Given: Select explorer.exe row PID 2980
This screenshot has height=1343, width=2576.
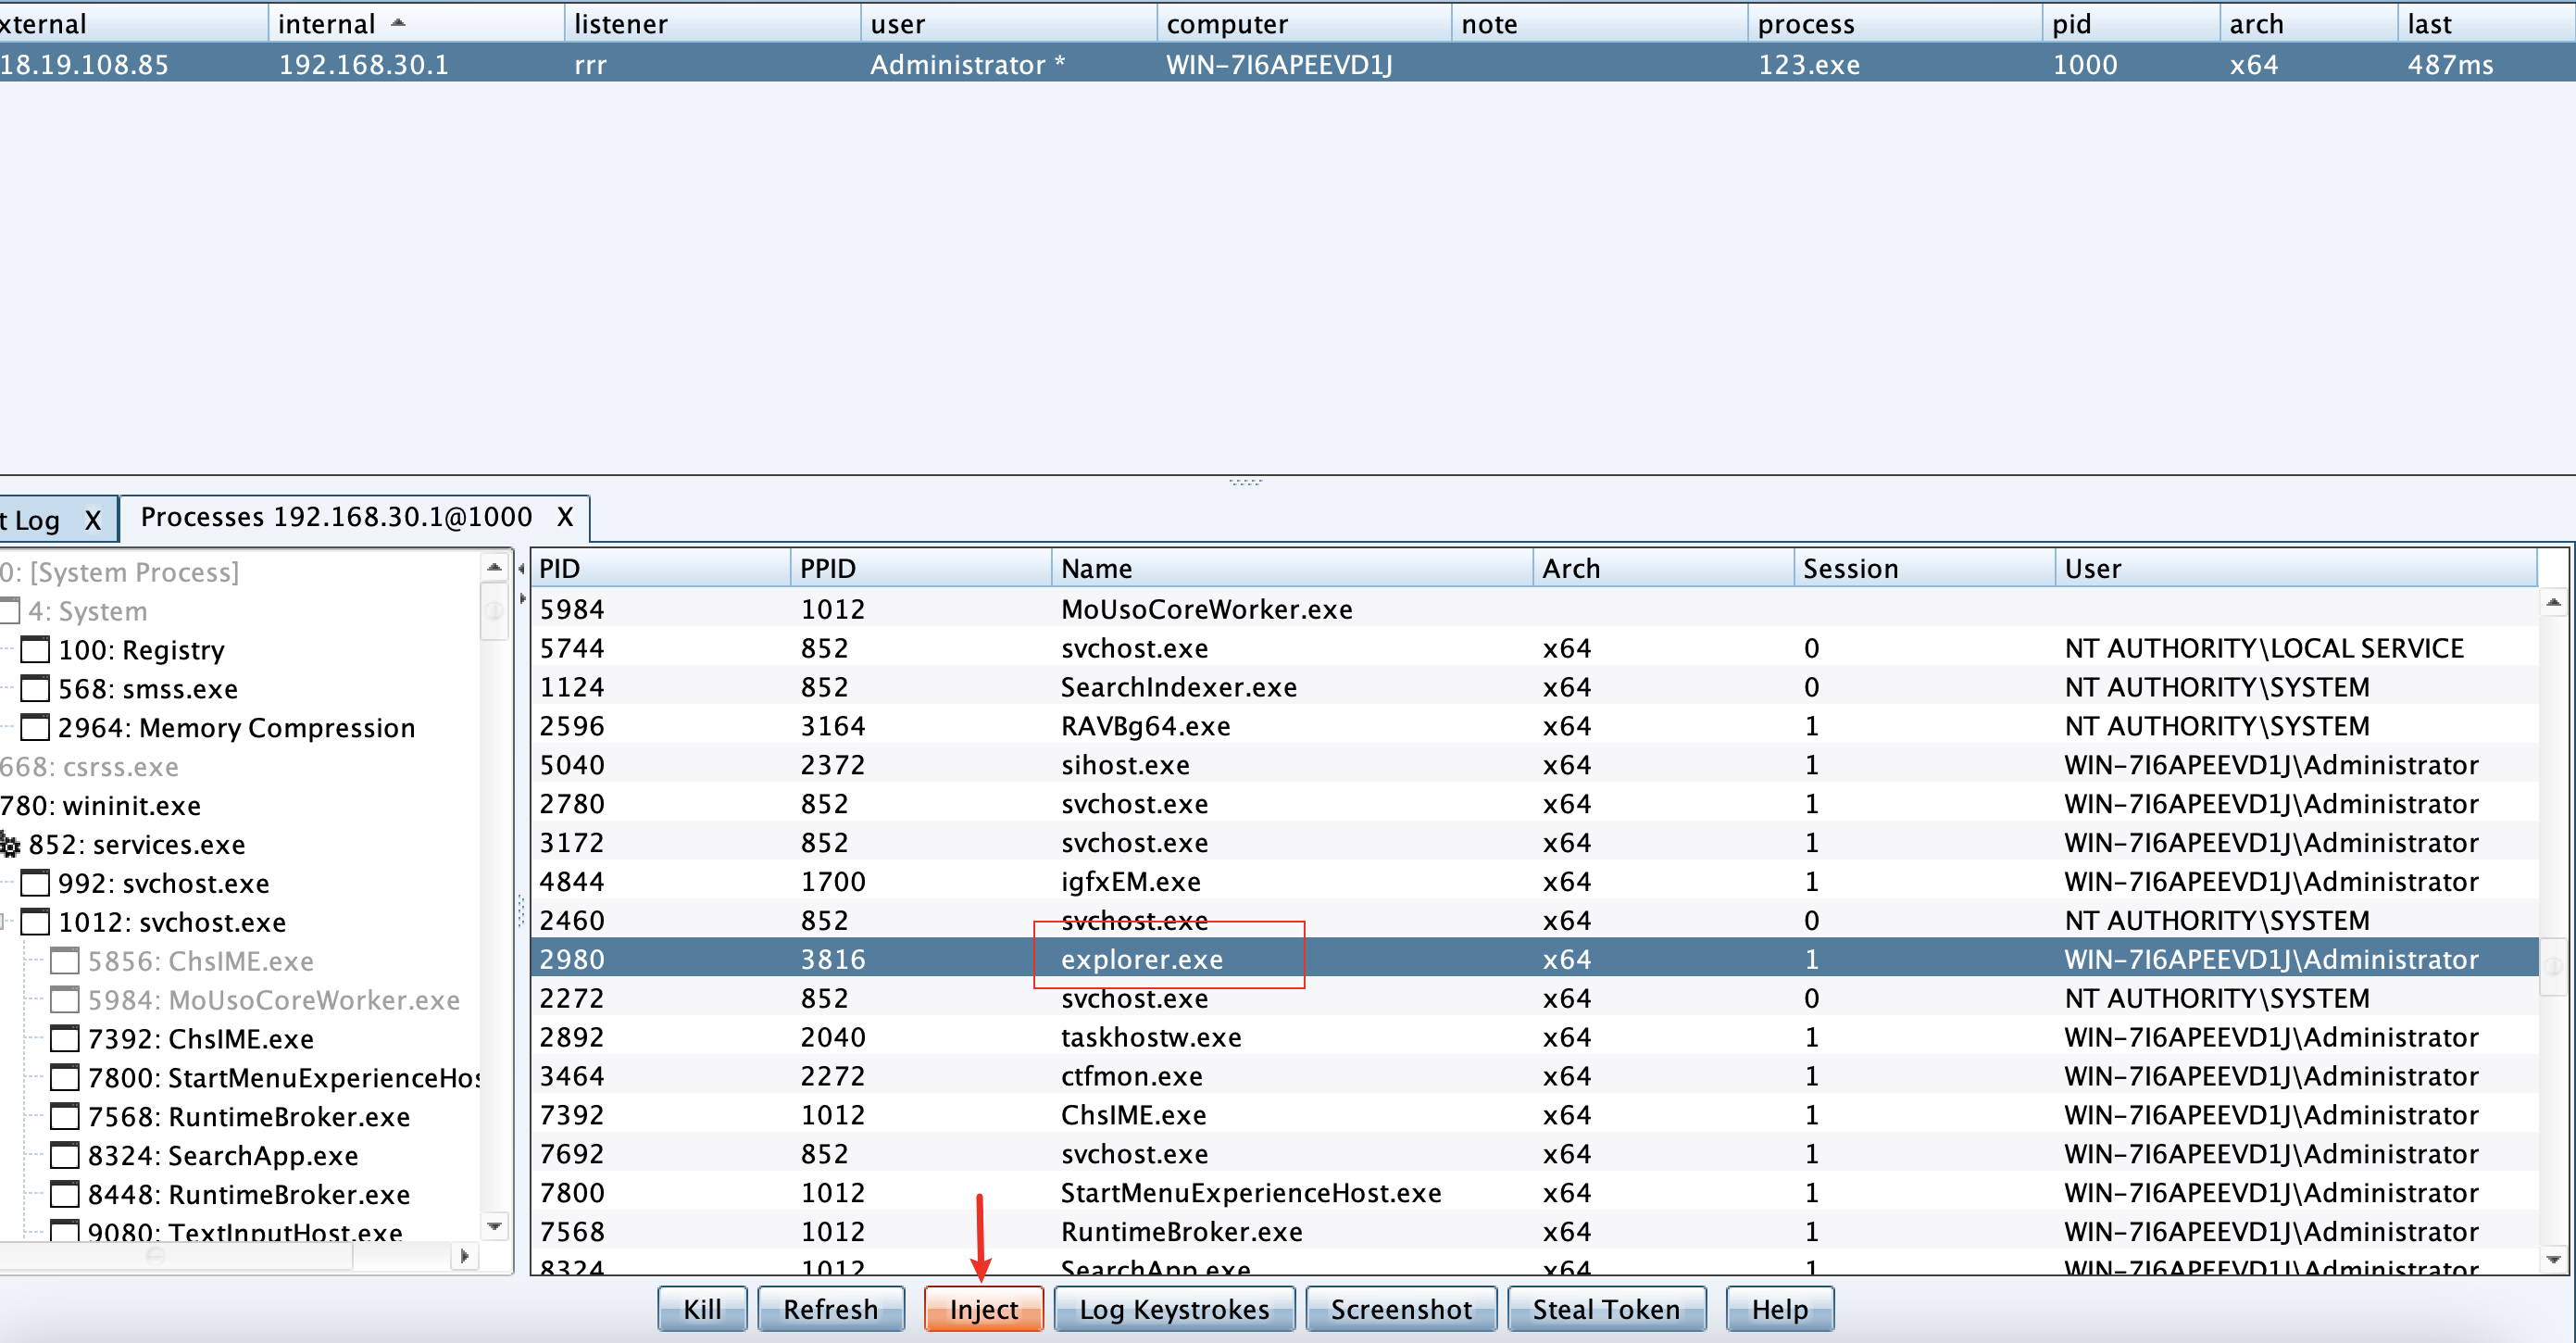Looking at the screenshot, I should click(x=1535, y=959).
